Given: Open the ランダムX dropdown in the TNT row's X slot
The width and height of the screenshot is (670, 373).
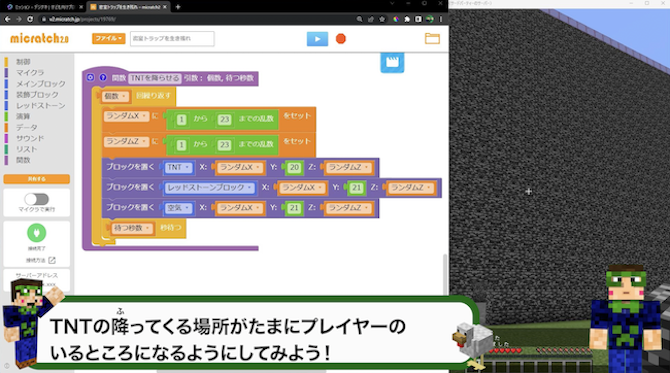Looking at the screenshot, I should coord(240,167).
